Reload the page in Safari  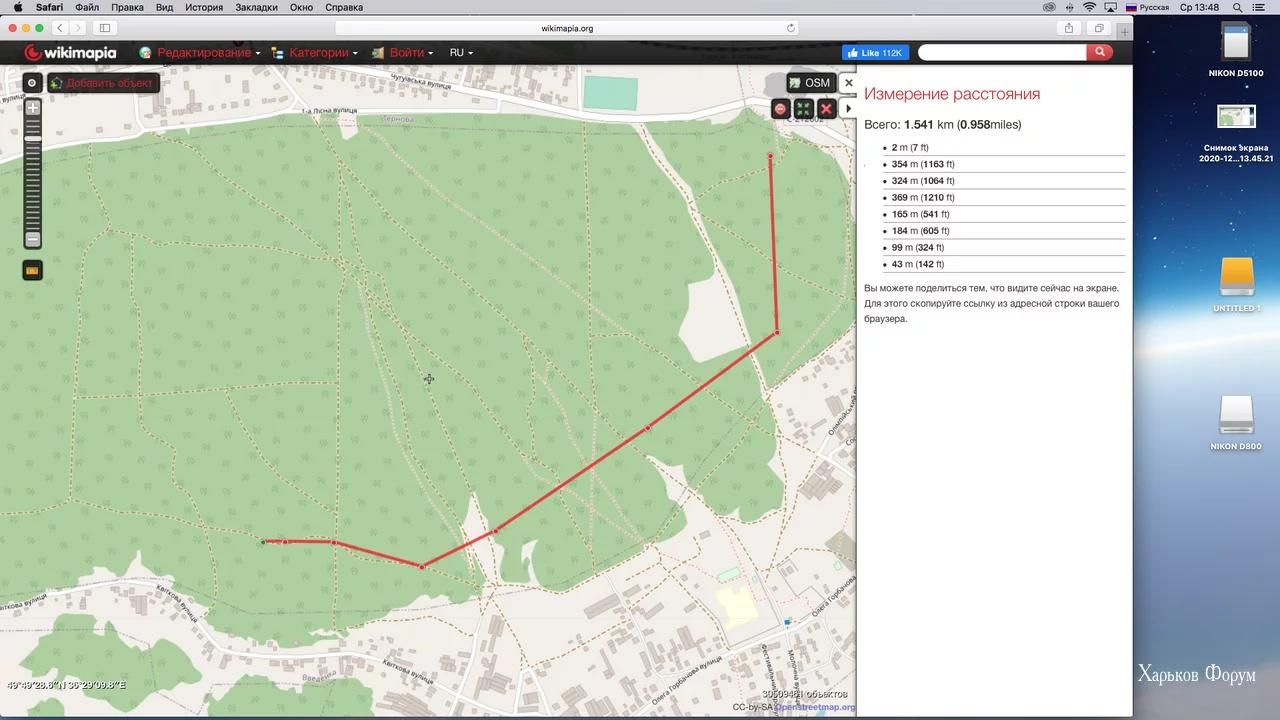(x=791, y=28)
